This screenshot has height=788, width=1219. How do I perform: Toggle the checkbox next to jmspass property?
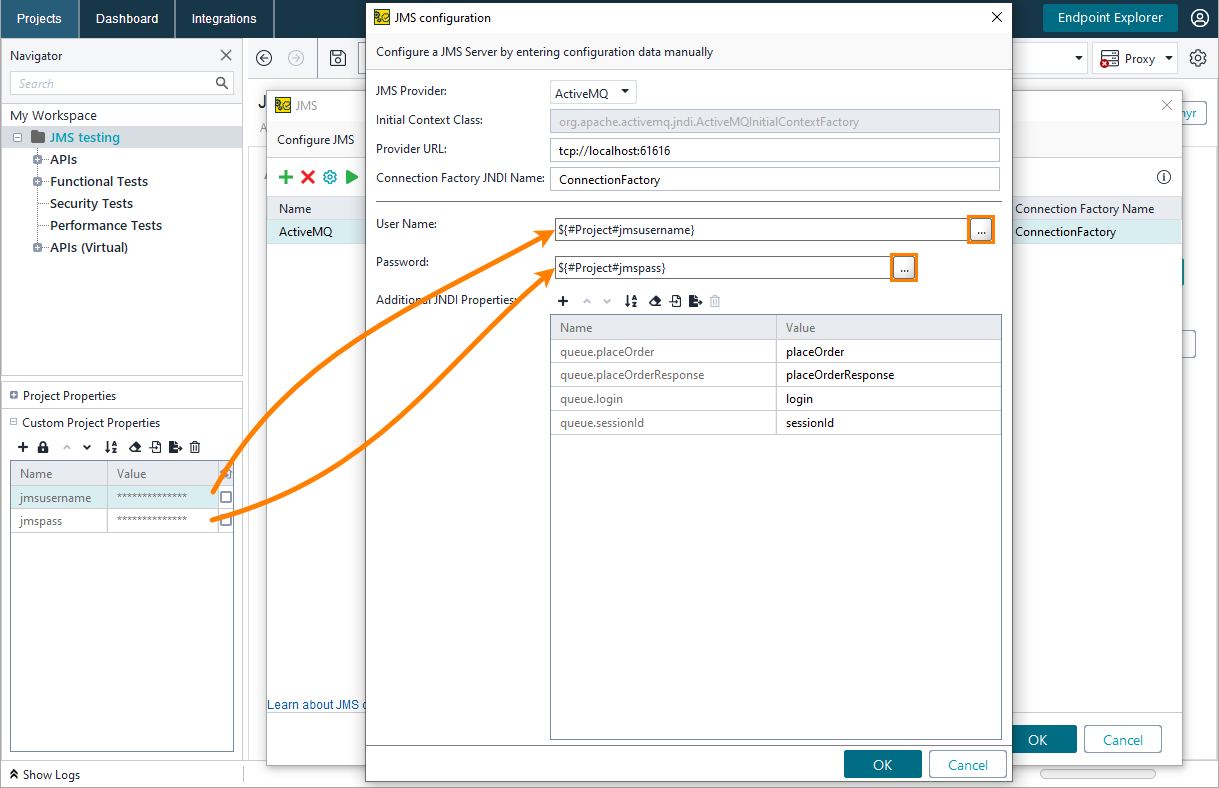(228, 520)
